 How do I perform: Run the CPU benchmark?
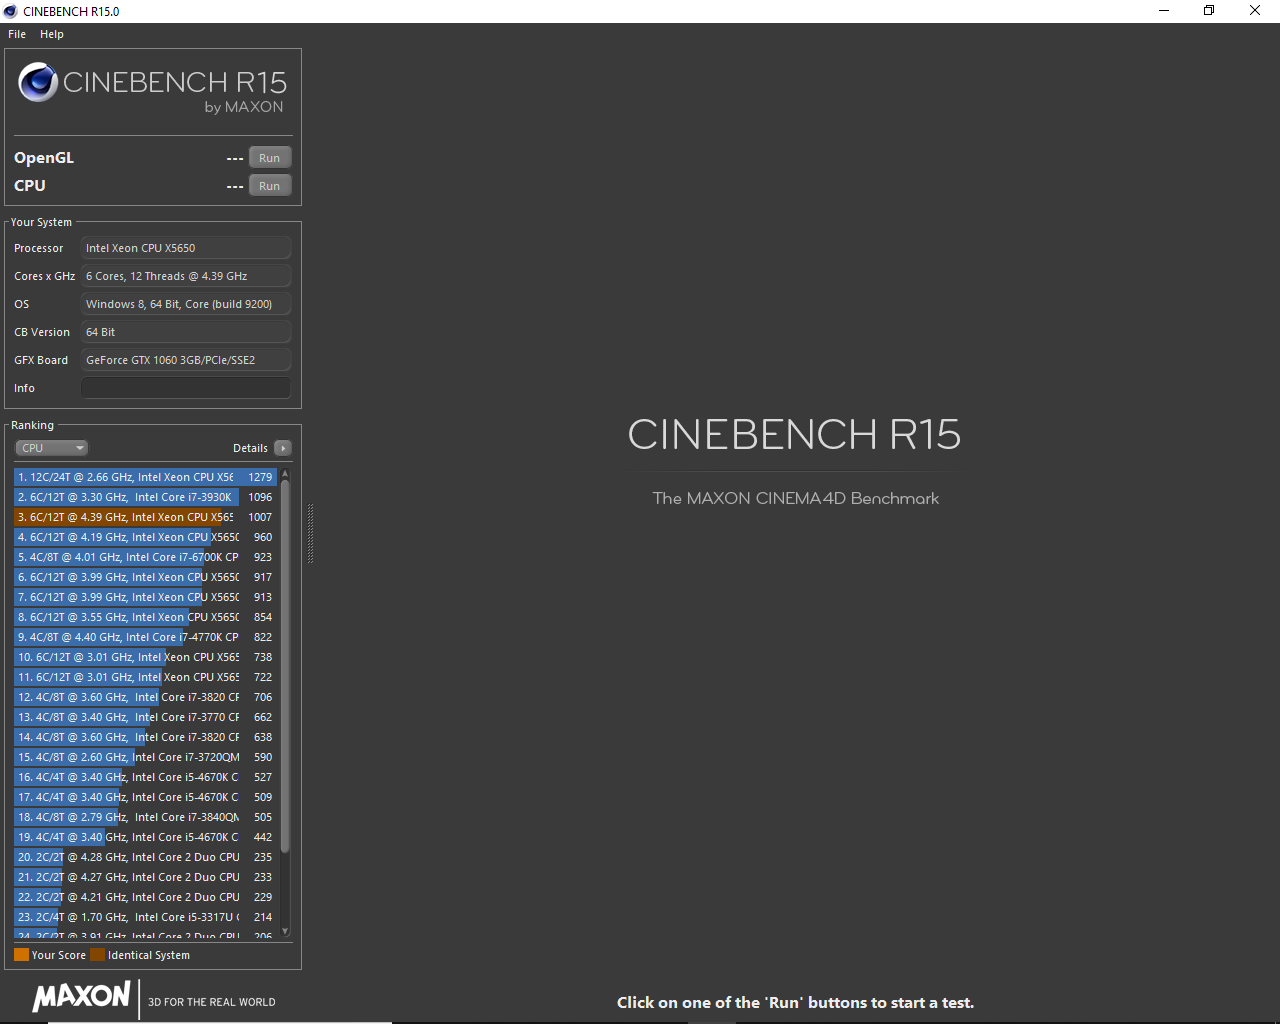[x=270, y=186]
